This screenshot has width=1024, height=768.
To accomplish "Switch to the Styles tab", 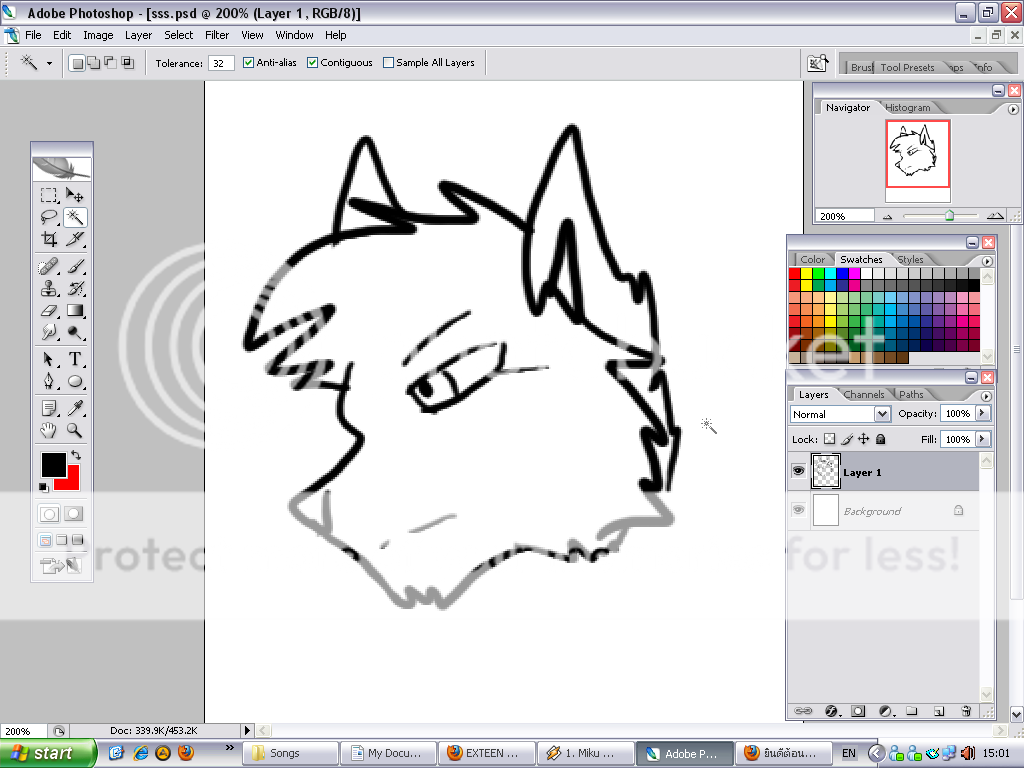I will (x=910, y=259).
